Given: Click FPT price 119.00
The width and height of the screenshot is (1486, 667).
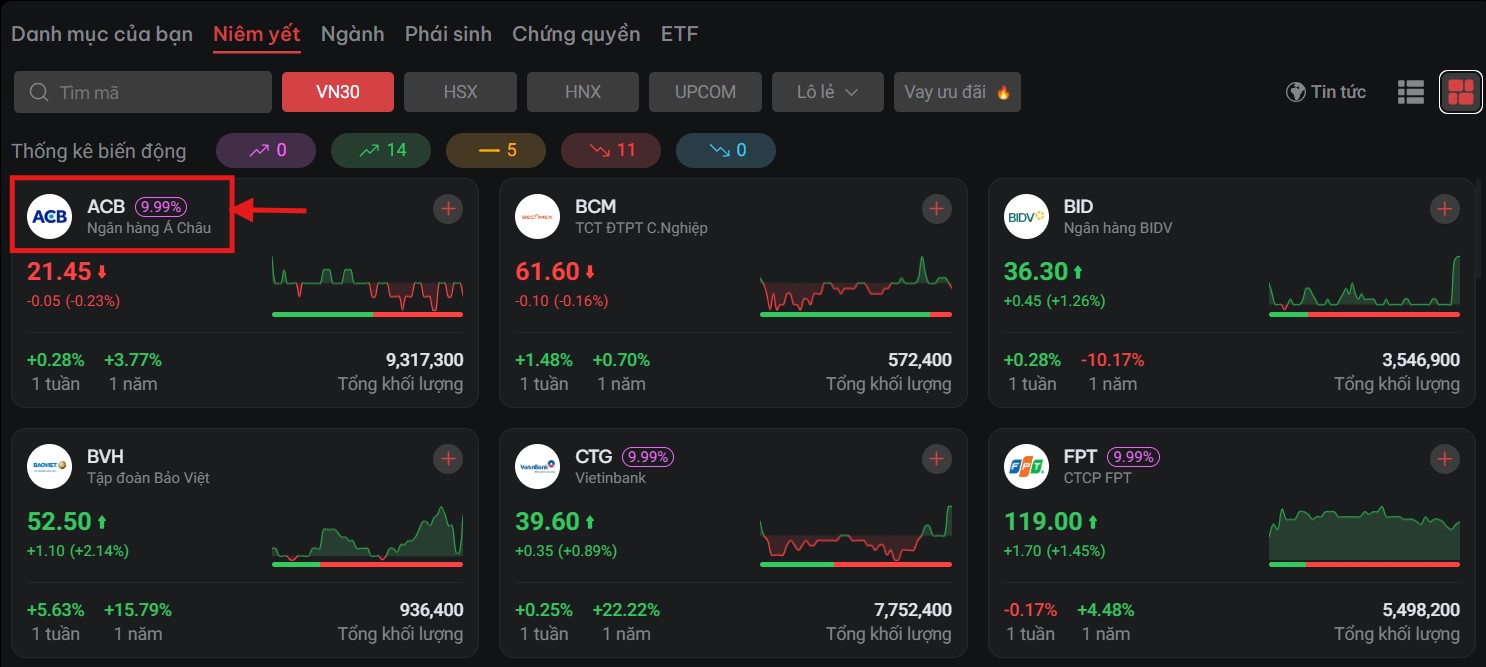Looking at the screenshot, I should click(1043, 522).
